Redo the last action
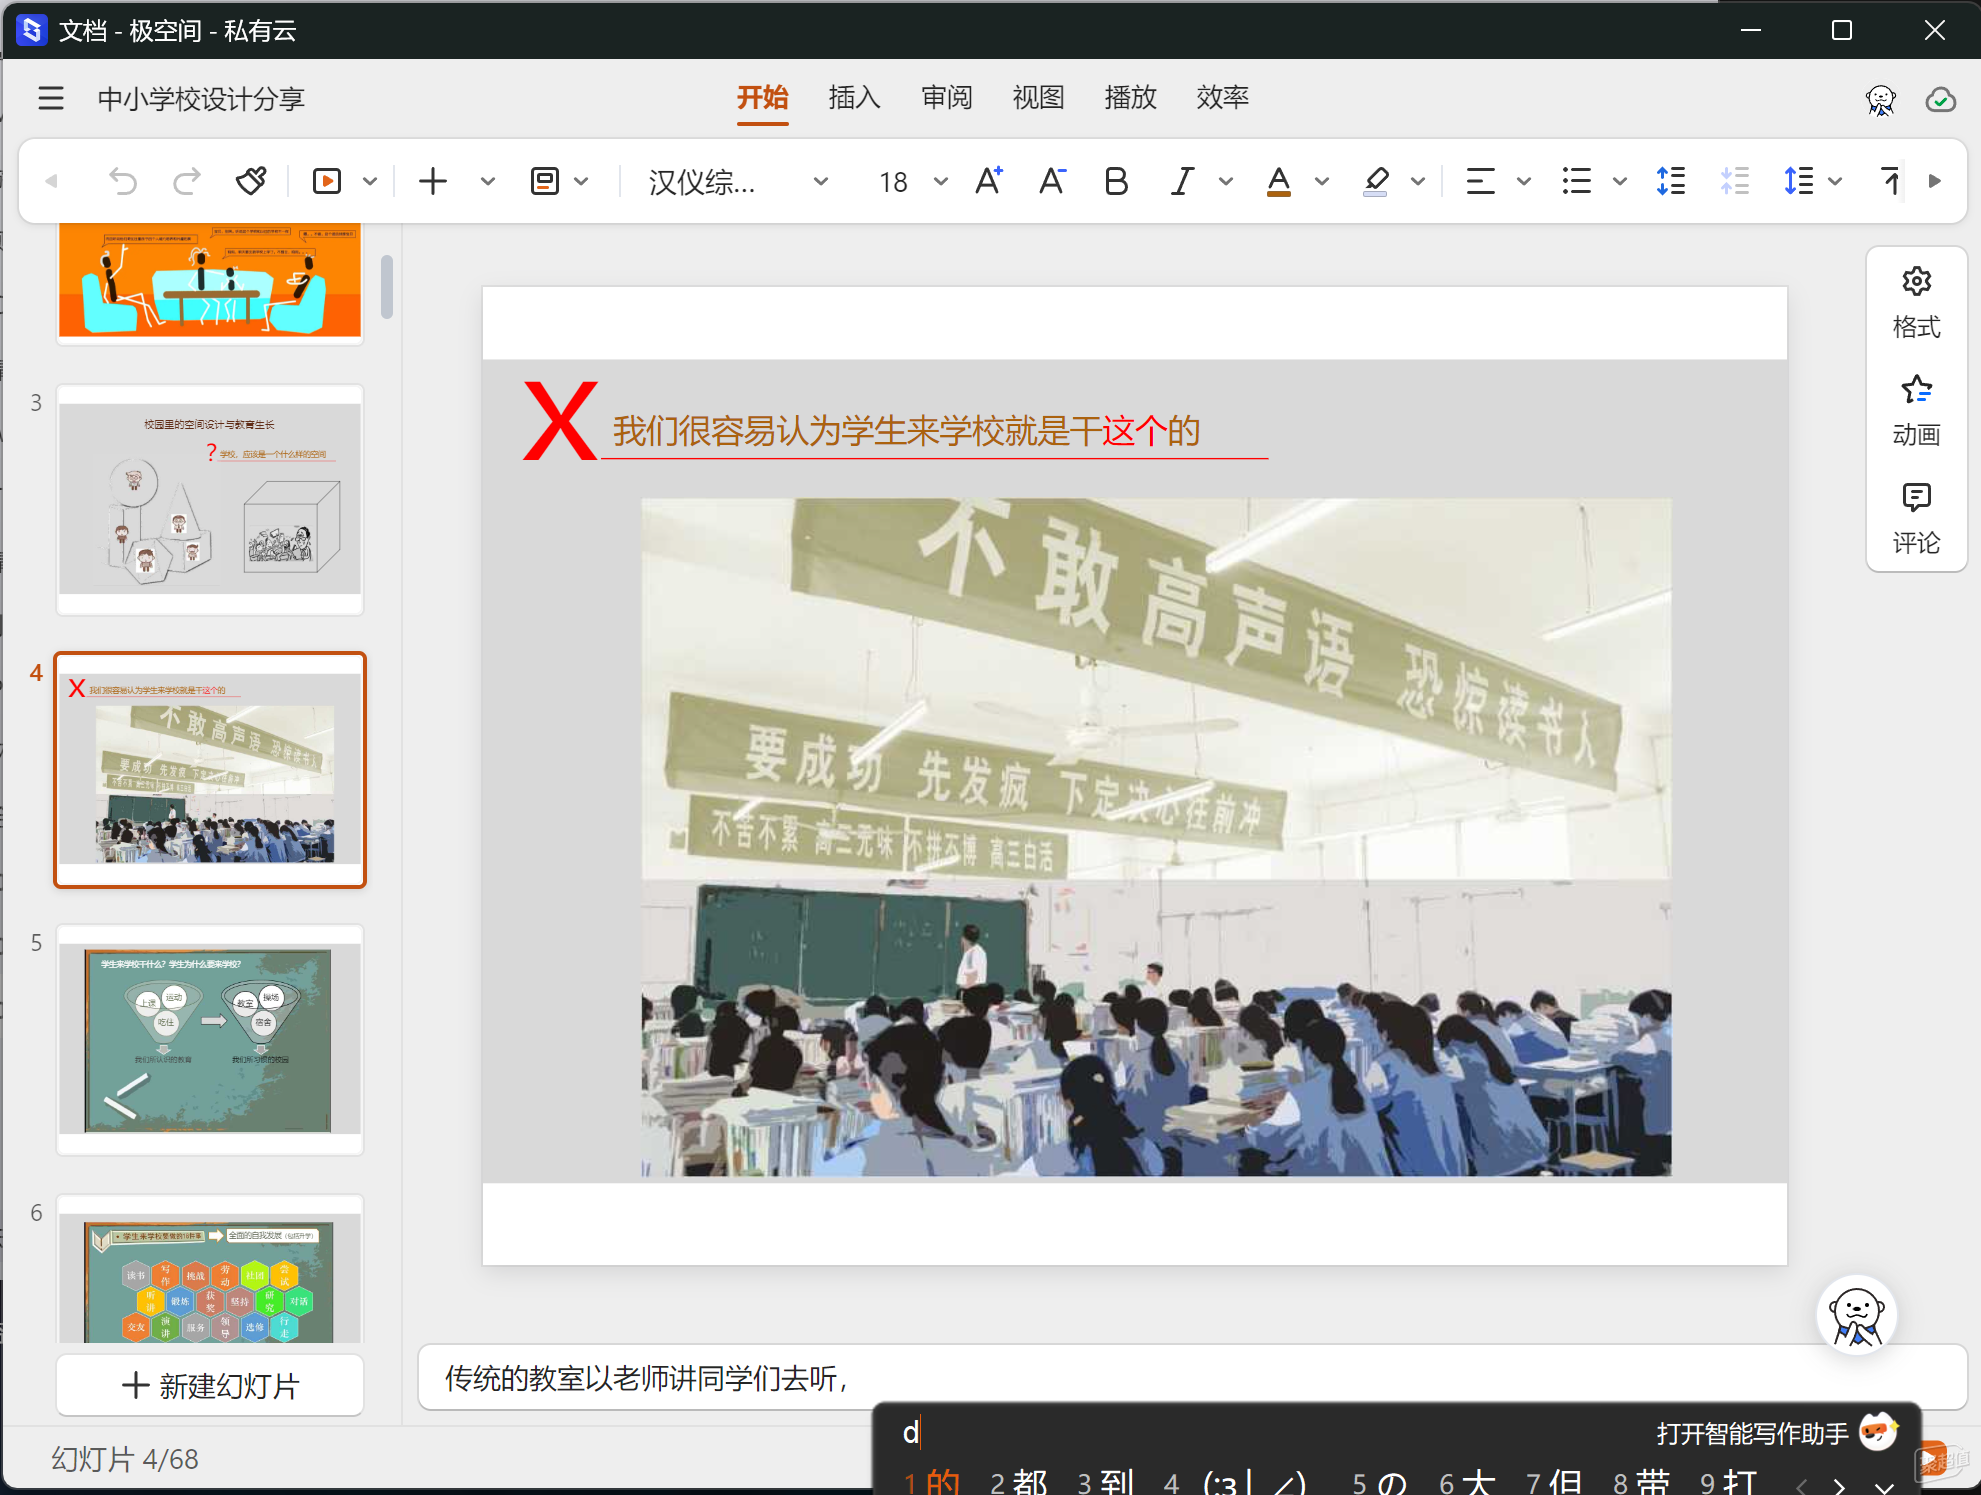Screen dimensions: 1981x1495 click(187, 181)
